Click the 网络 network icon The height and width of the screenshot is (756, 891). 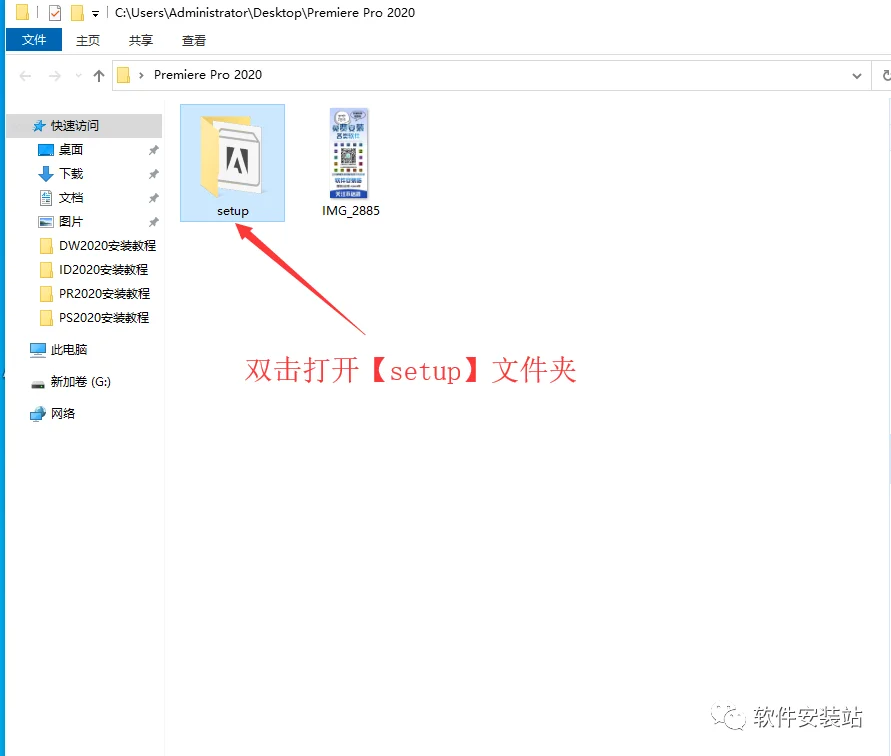coord(38,414)
